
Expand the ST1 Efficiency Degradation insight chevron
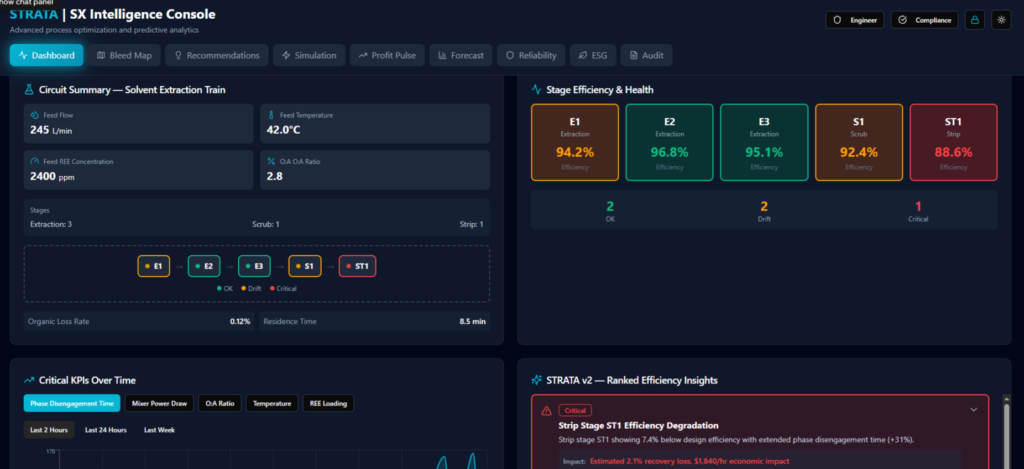tap(974, 409)
